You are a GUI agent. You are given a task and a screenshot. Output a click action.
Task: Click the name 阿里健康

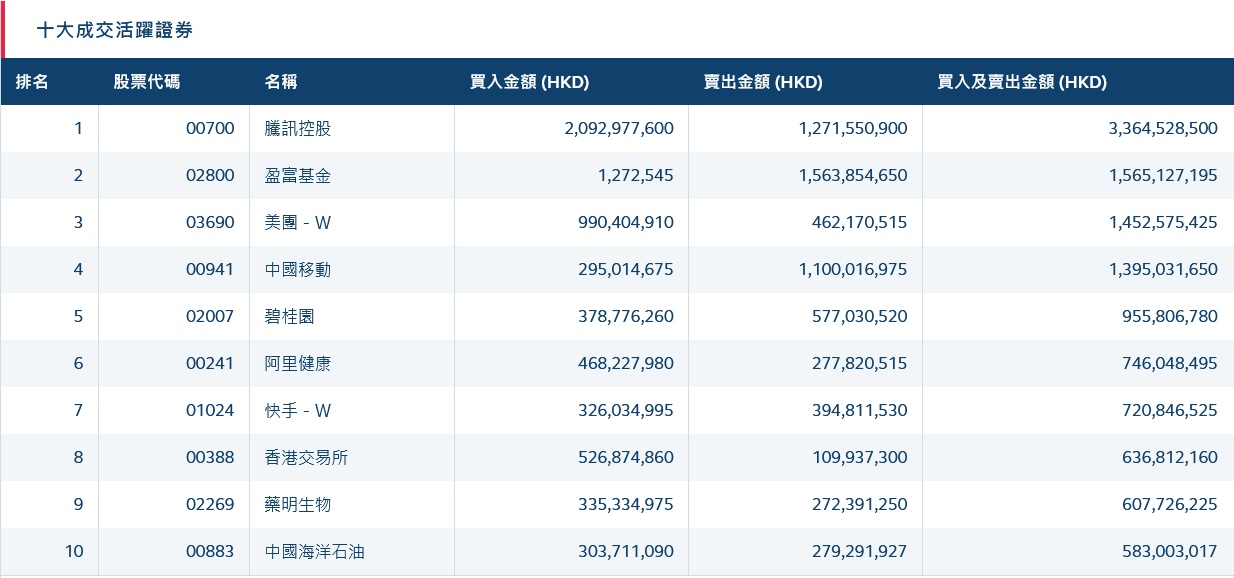[x=298, y=363]
